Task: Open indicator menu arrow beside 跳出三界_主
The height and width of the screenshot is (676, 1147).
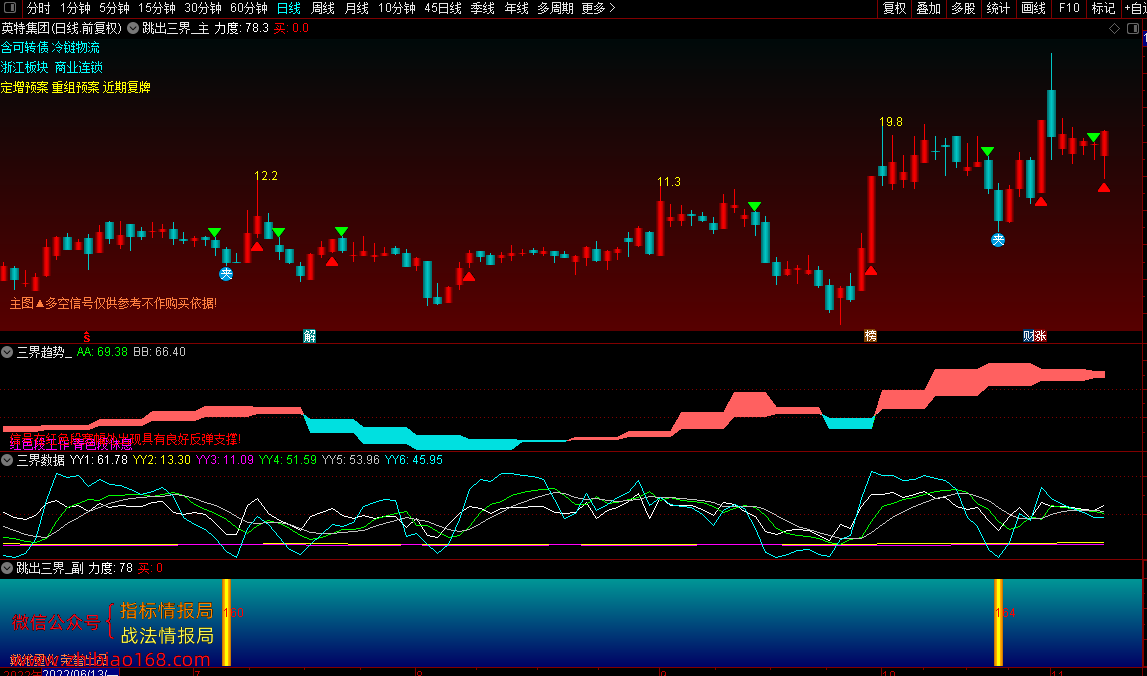Action: (x=132, y=29)
